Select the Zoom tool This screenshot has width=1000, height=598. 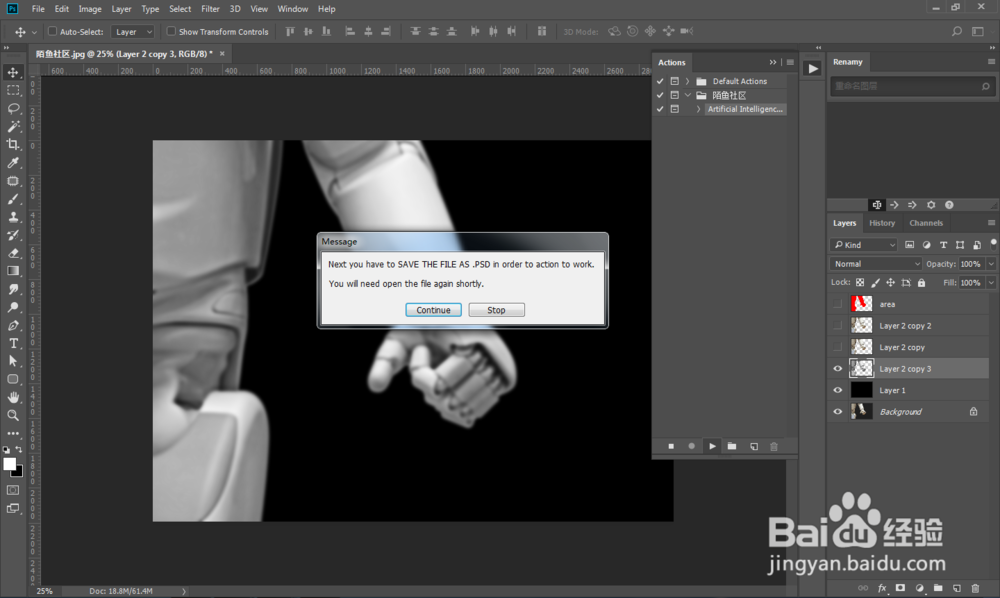13,415
